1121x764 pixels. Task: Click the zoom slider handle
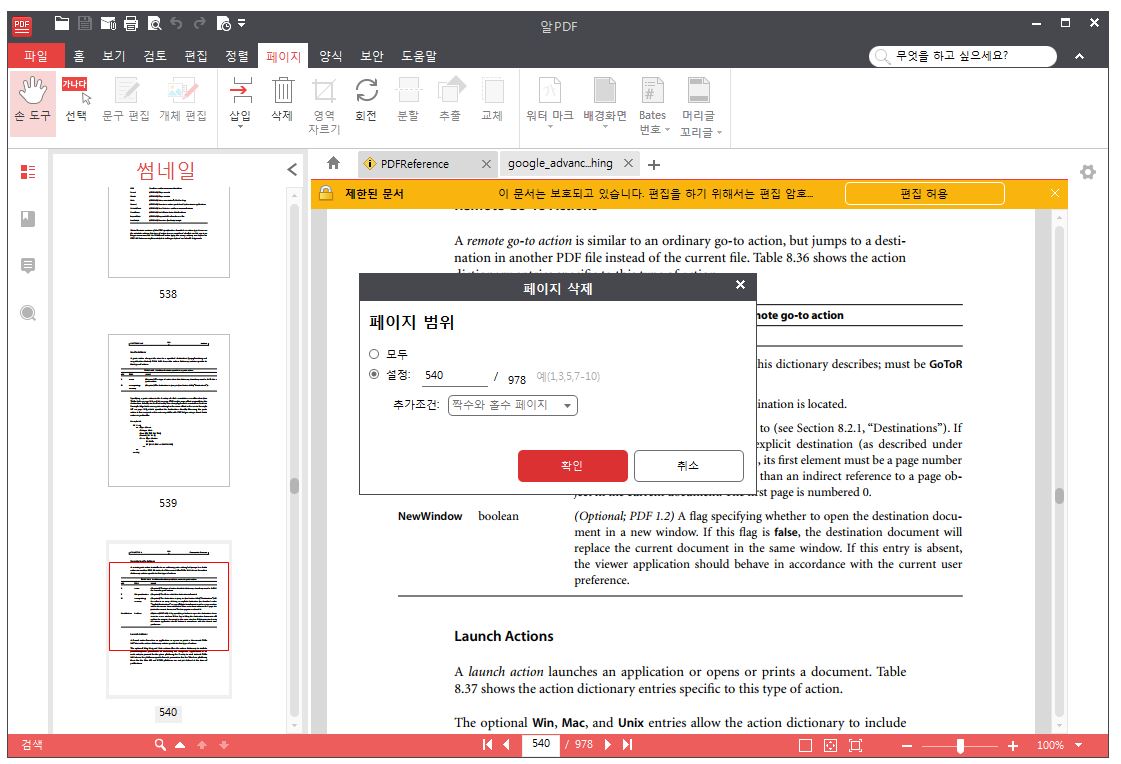click(960, 745)
